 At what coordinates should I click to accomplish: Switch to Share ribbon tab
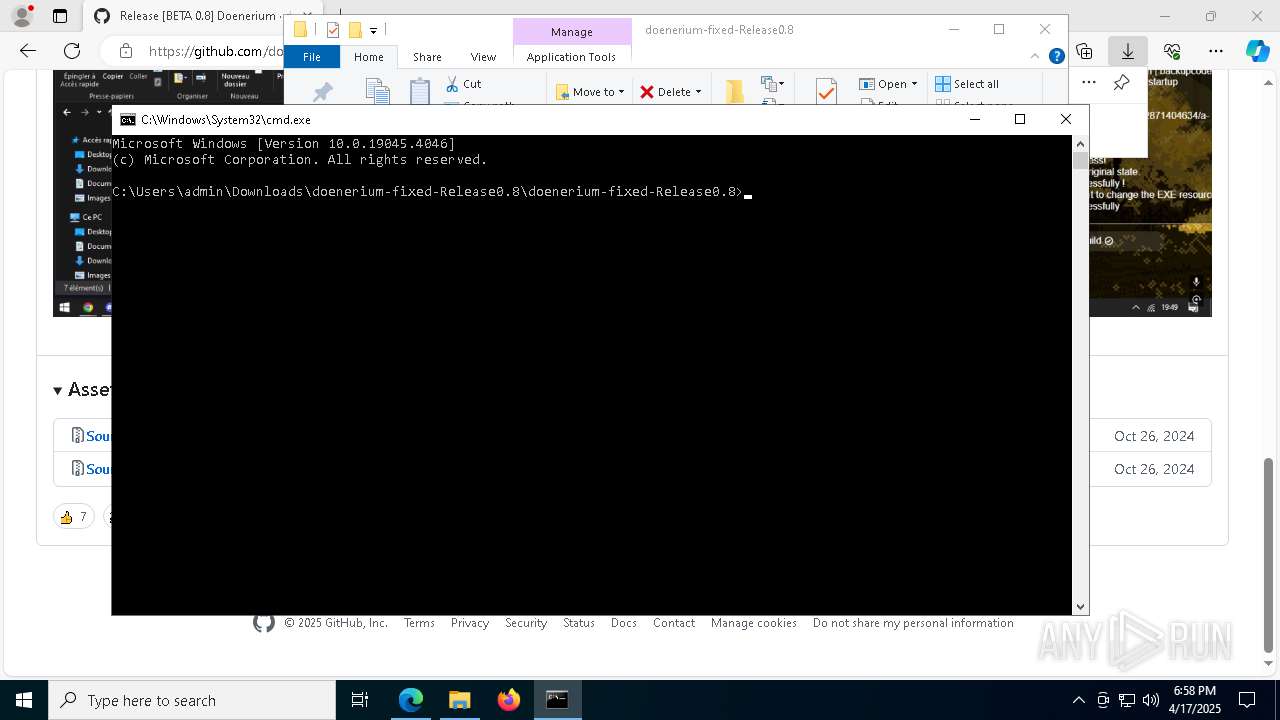tap(427, 57)
